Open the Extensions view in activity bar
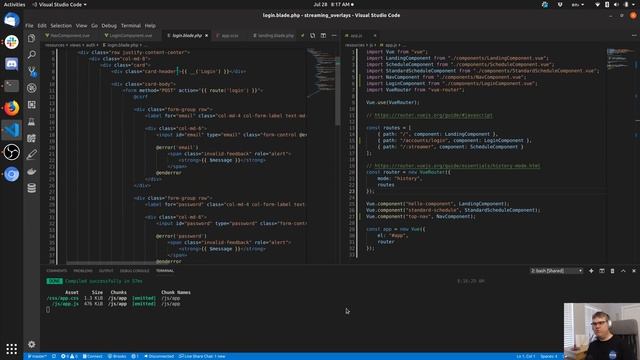The image size is (640, 360). pyautogui.click(x=31, y=104)
